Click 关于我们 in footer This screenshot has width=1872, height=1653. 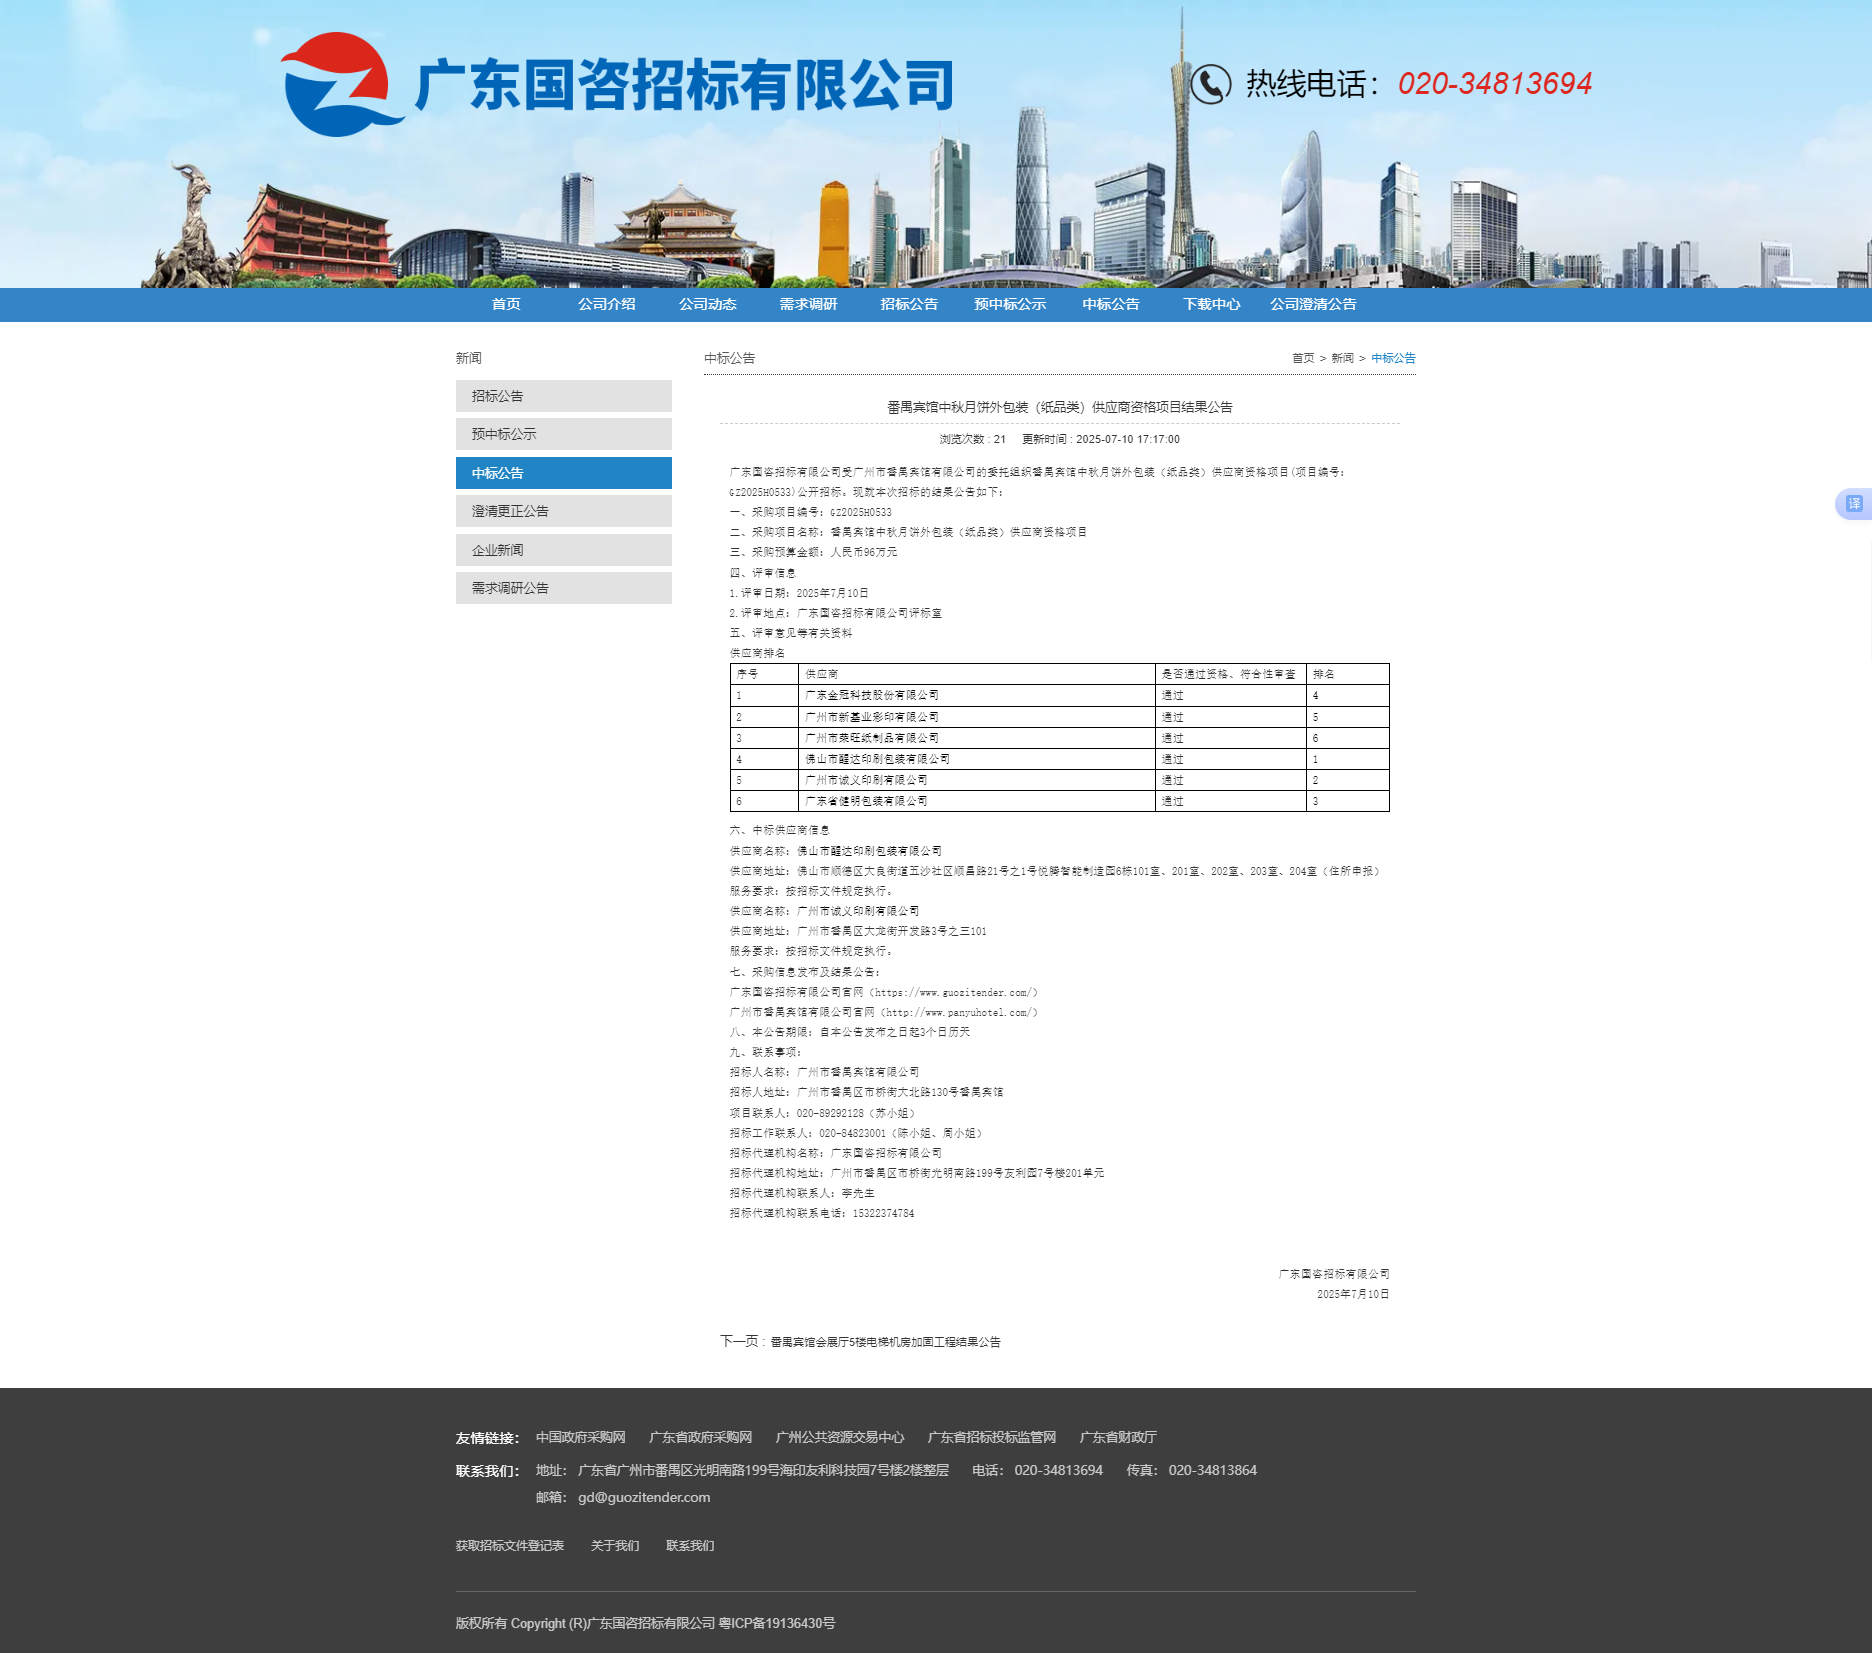pyautogui.click(x=614, y=1546)
